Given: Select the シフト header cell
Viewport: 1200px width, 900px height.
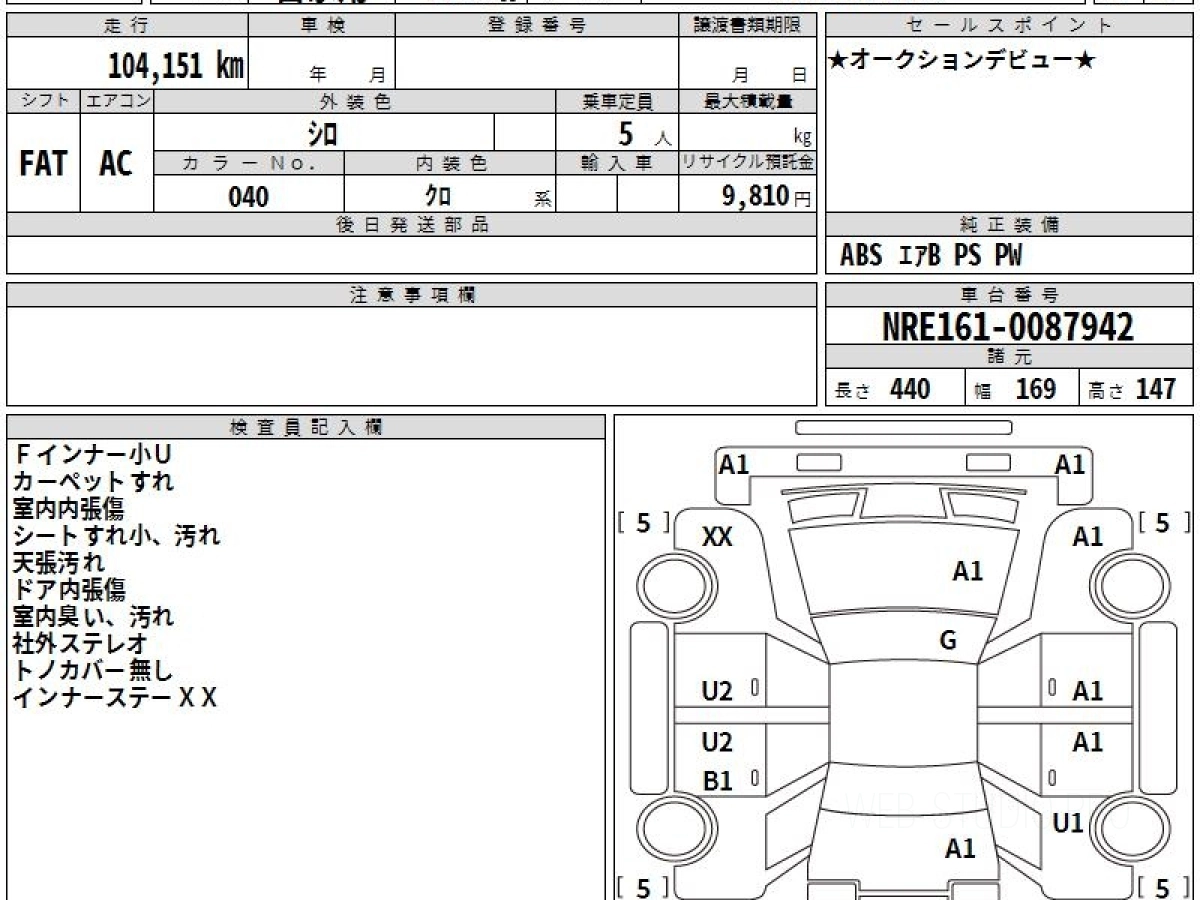Looking at the screenshot, I should tap(43, 101).
